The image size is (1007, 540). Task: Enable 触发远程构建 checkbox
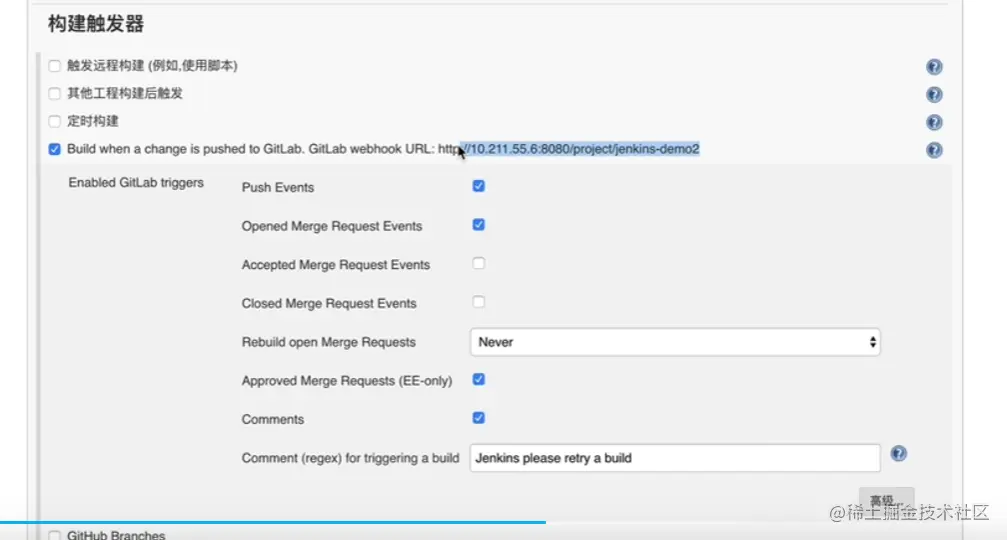point(55,66)
